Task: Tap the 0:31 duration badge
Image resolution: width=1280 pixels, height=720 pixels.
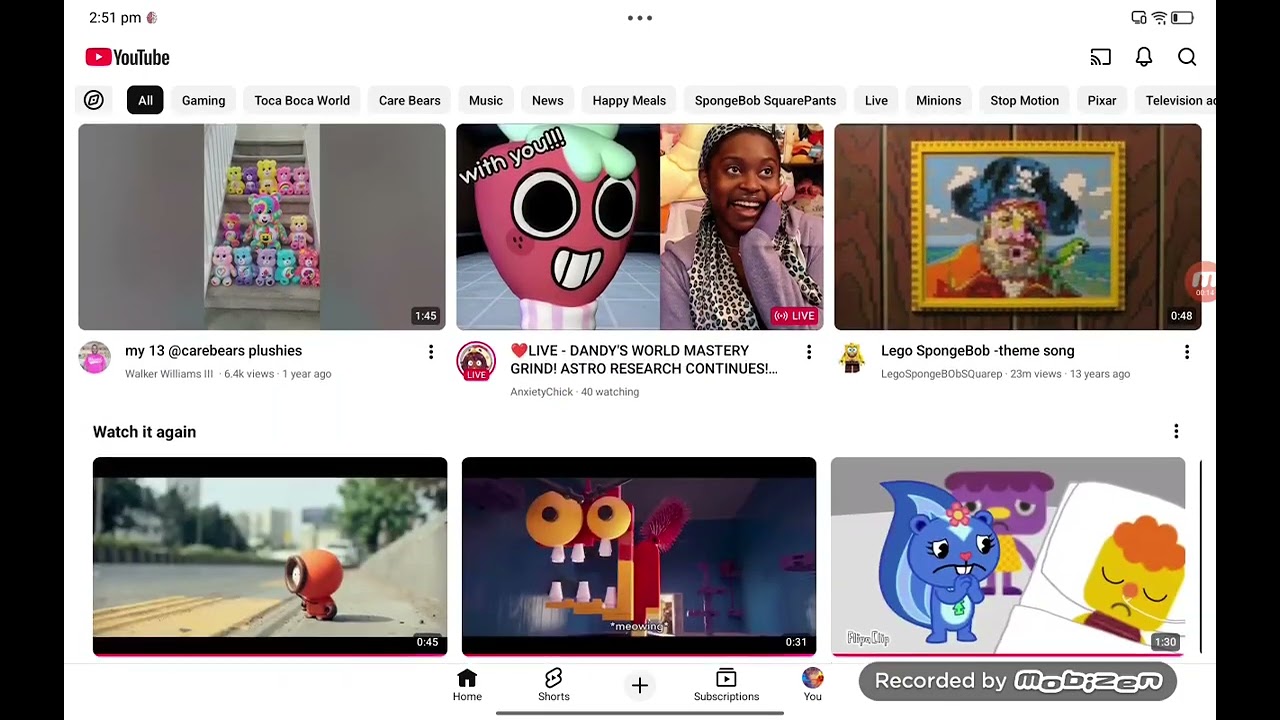Action: (796, 642)
